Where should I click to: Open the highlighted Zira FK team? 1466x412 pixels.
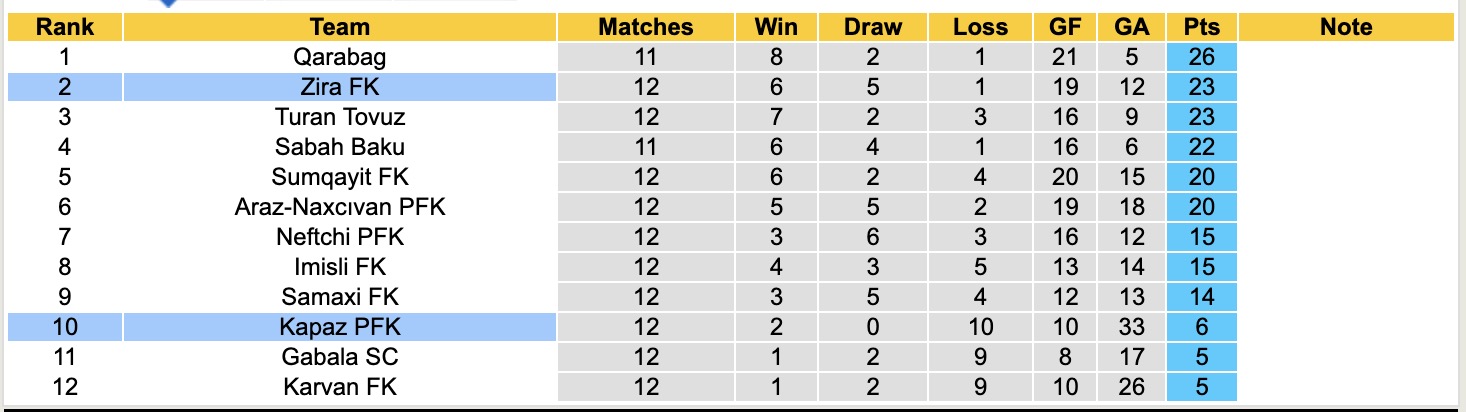click(x=340, y=87)
